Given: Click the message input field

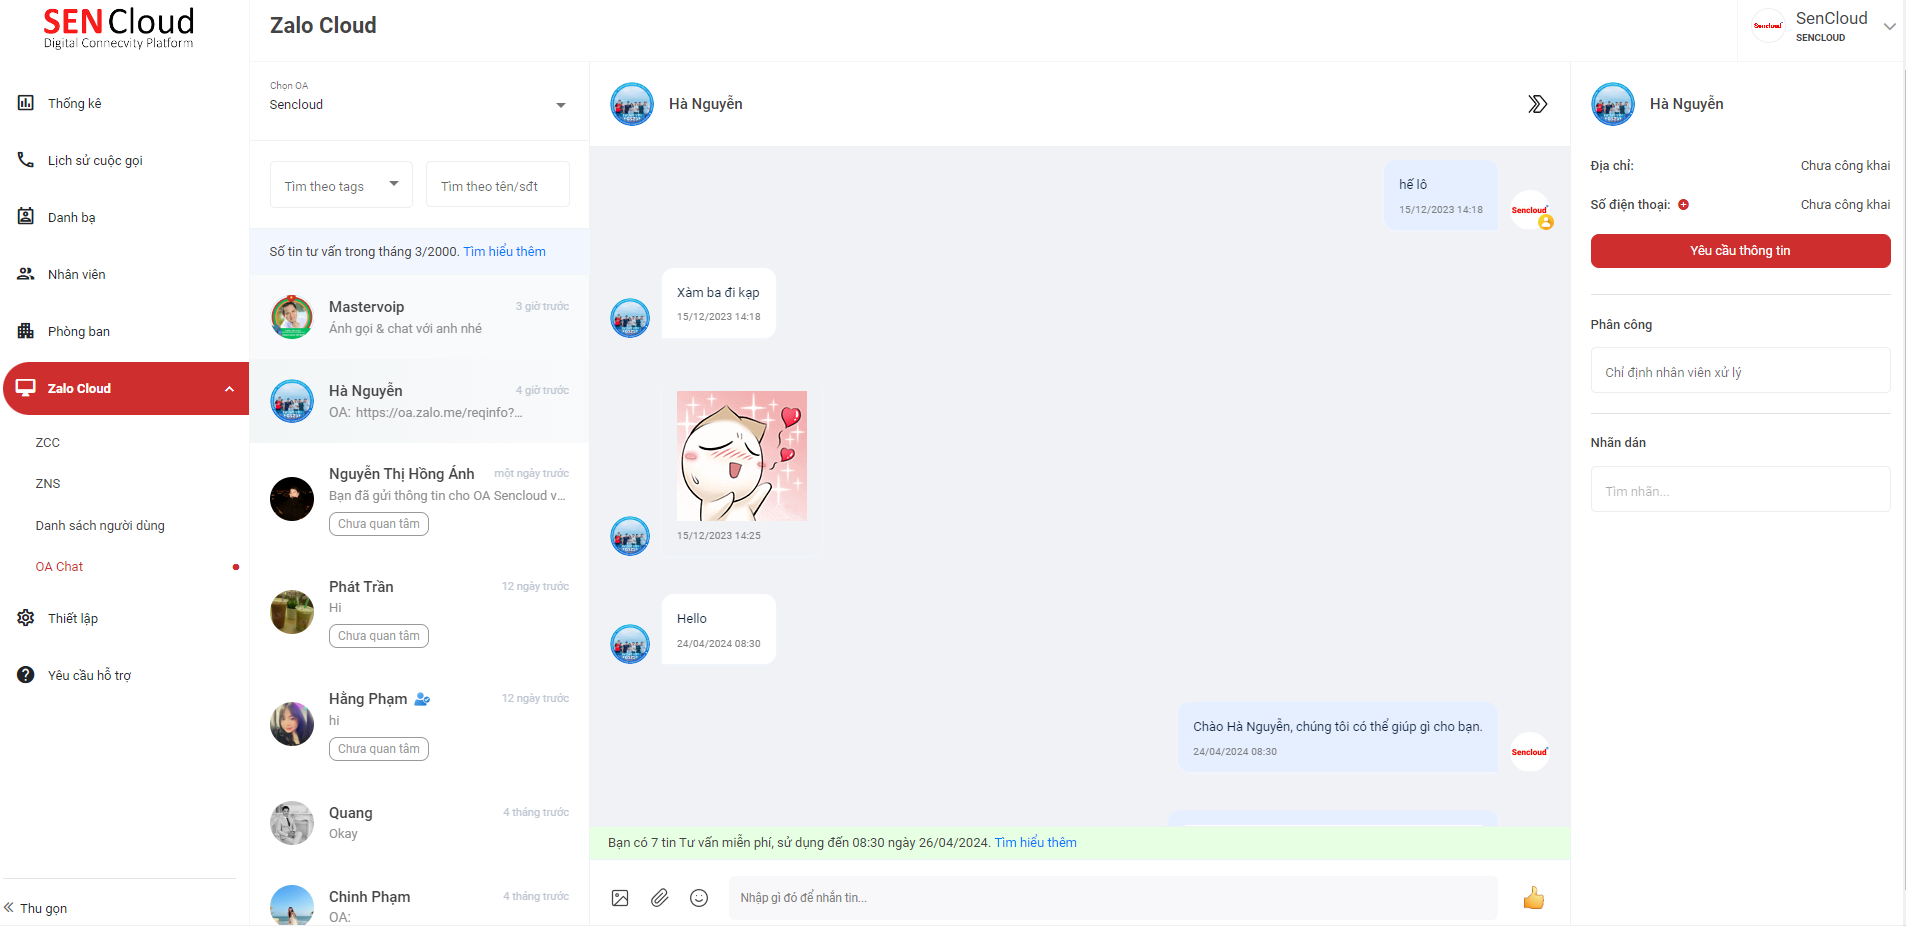Looking at the screenshot, I should pos(1112,898).
